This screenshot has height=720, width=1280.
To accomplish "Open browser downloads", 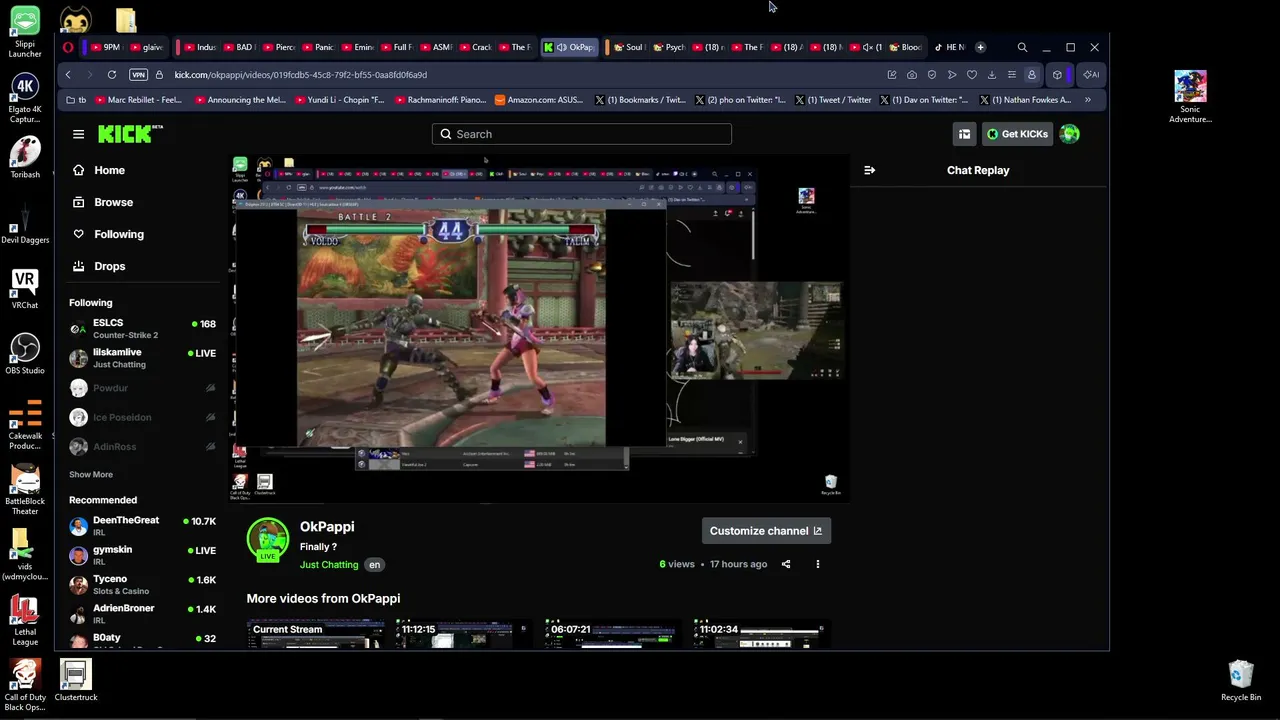I will click(991, 75).
